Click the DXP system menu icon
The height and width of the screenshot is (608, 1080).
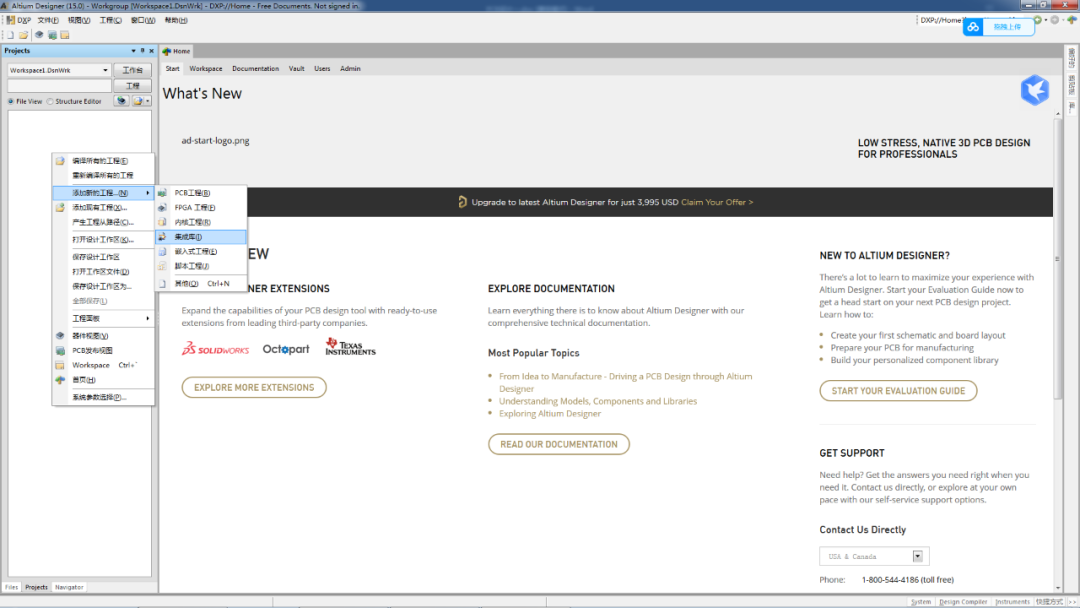10,20
